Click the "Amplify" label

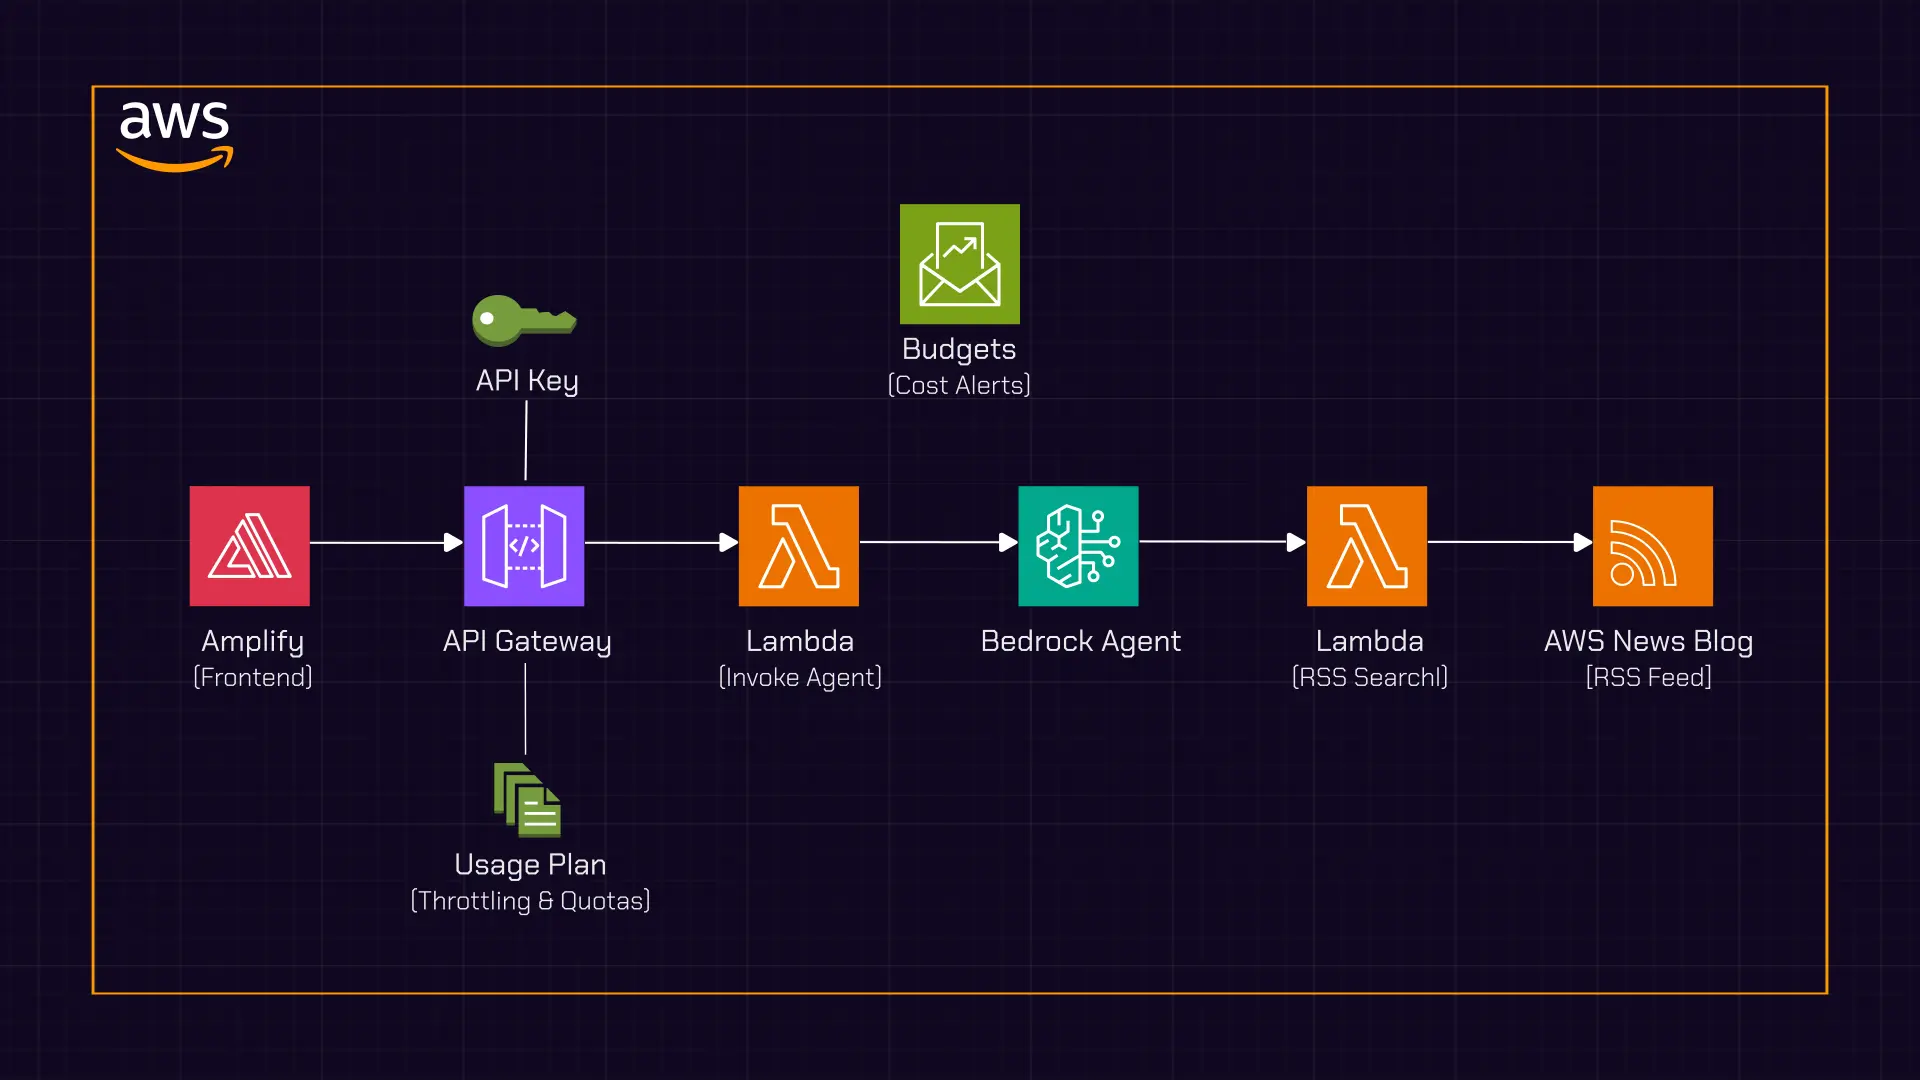[253, 642]
